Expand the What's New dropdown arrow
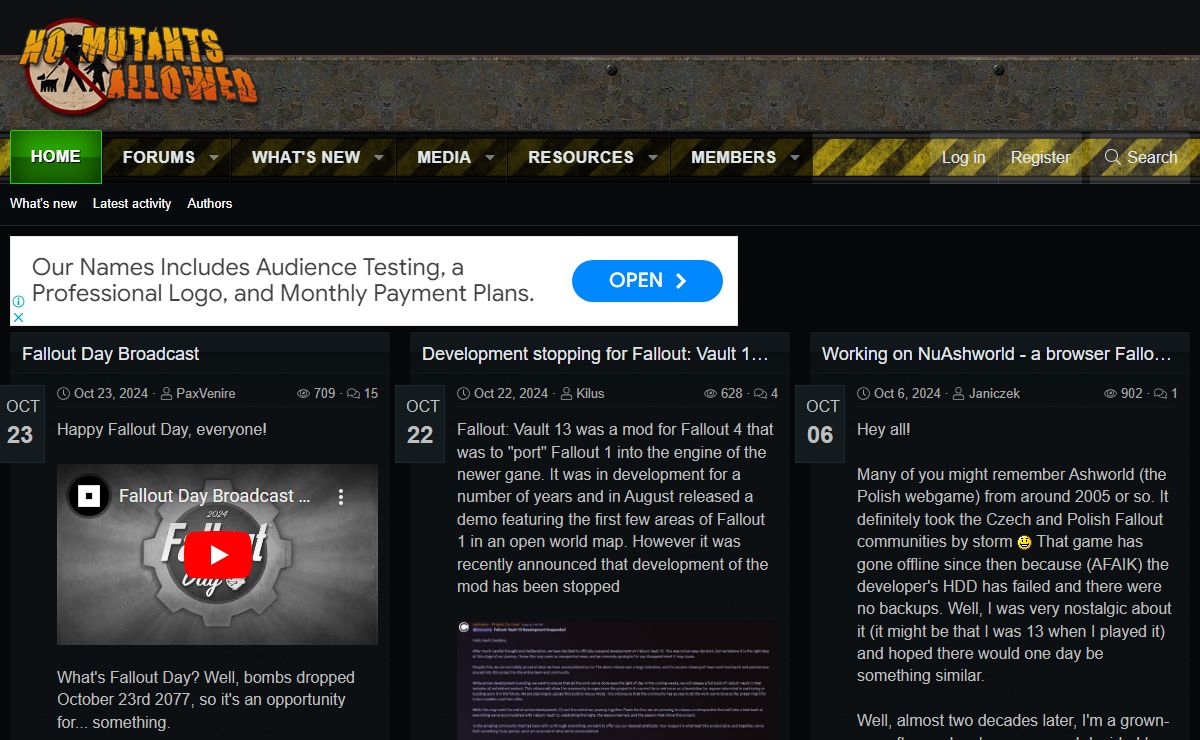 click(x=379, y=158)
